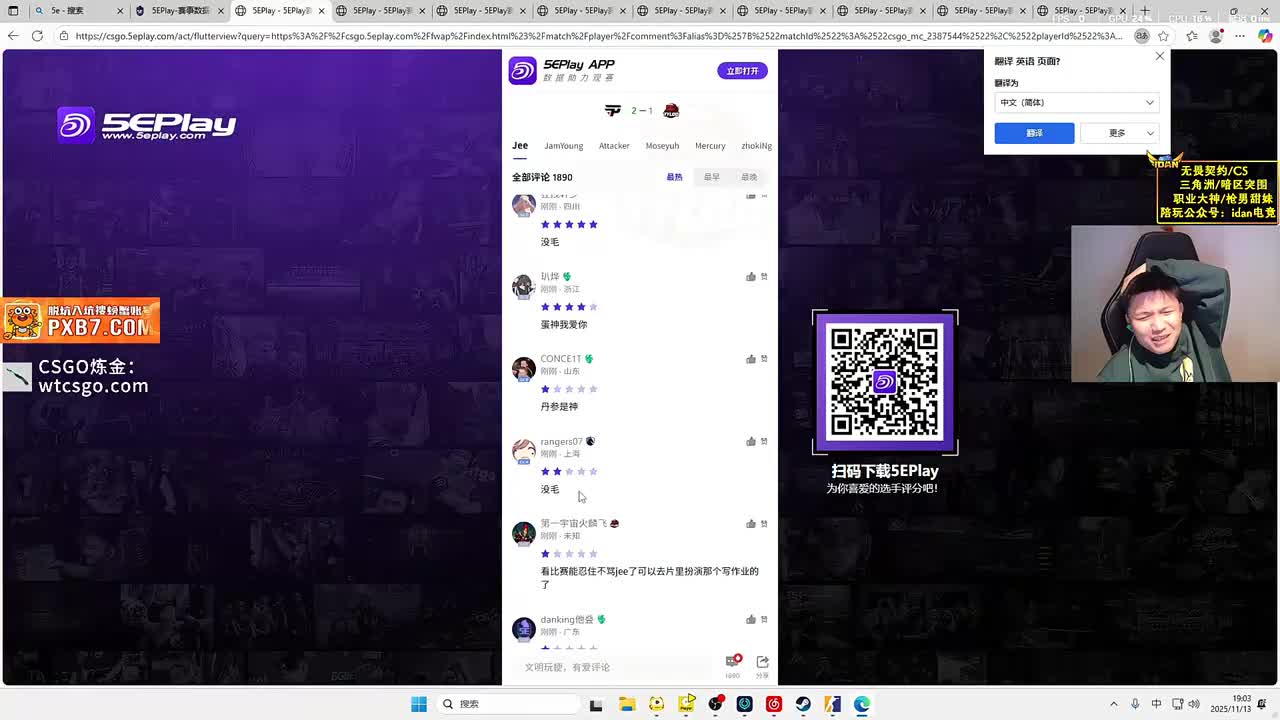This screenshot has width=1280, height=720.
Task: Like danking's comment
Action: pyautogui.click(x=750, y=619)
